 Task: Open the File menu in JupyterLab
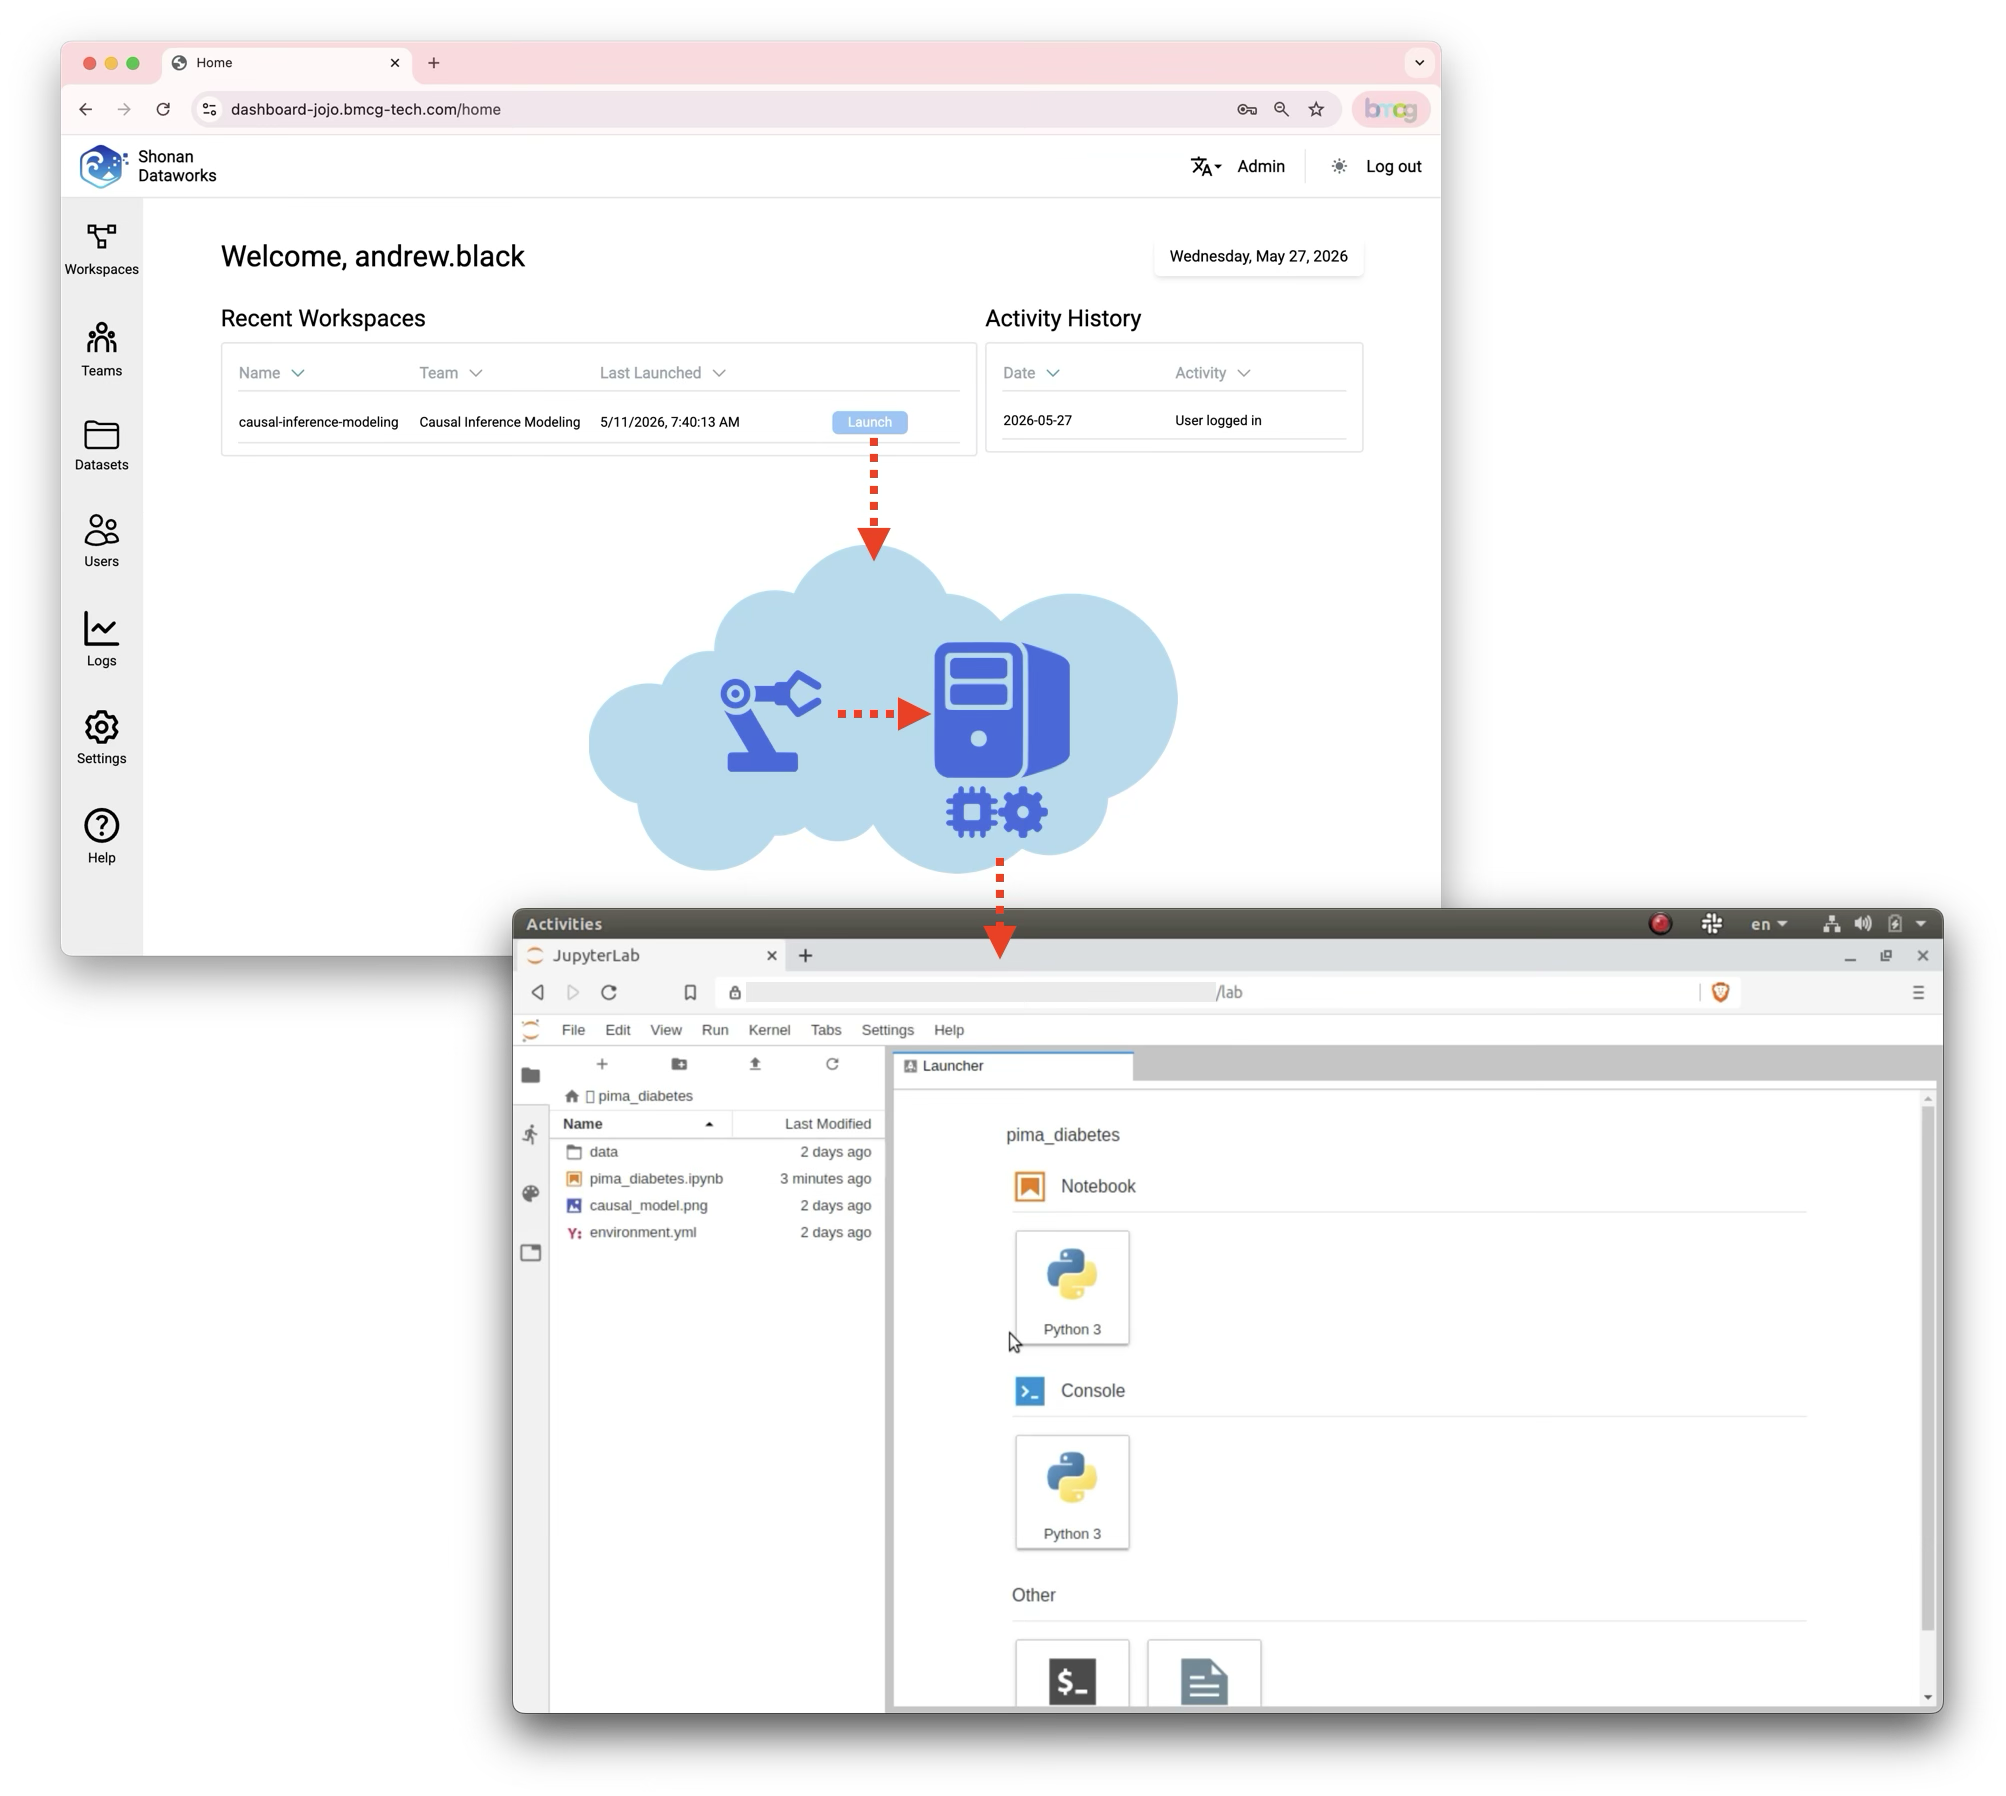point(573,1029)
